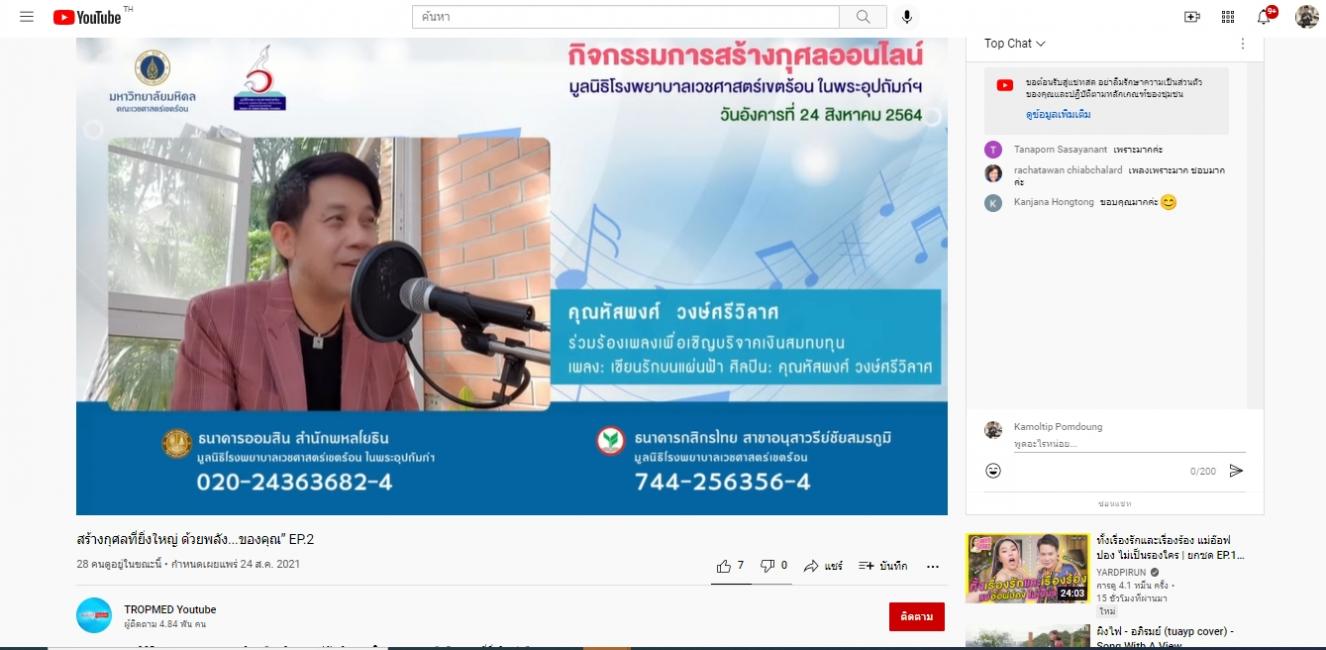Open the notifications bell
This screenshot has height=650, width=1326.
(1265, 16)
